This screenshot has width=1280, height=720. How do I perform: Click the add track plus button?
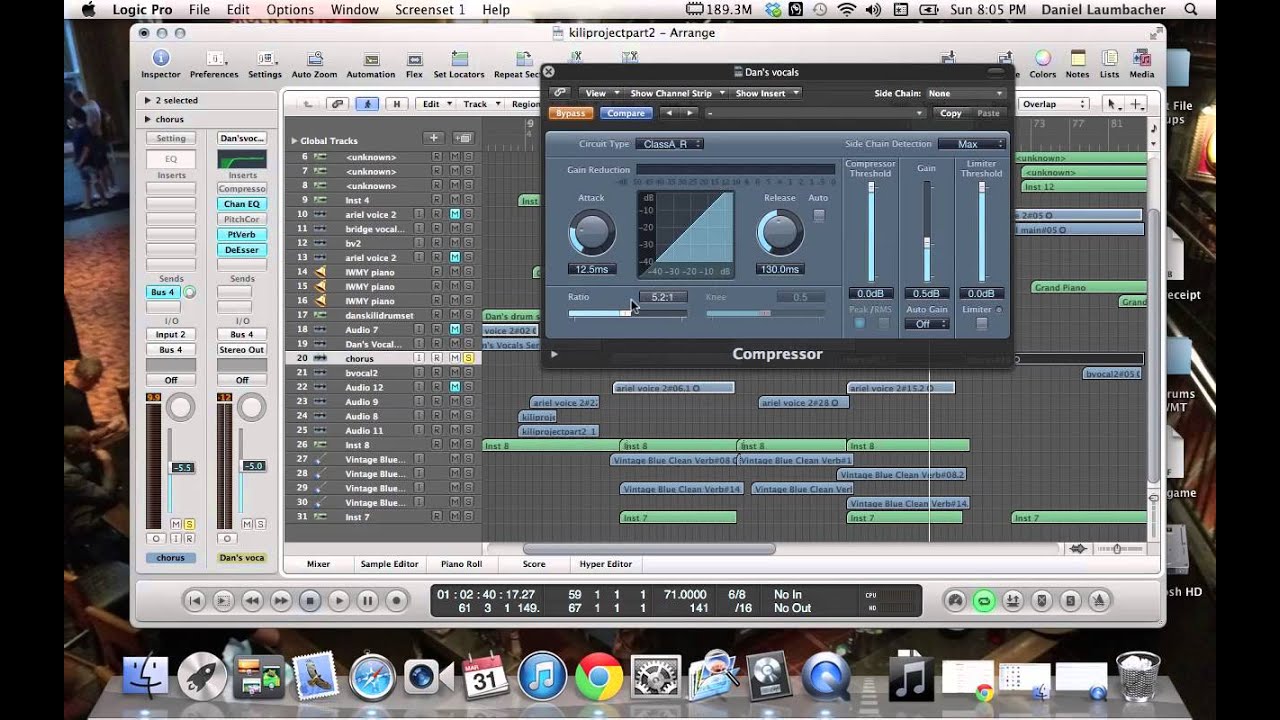433,138
